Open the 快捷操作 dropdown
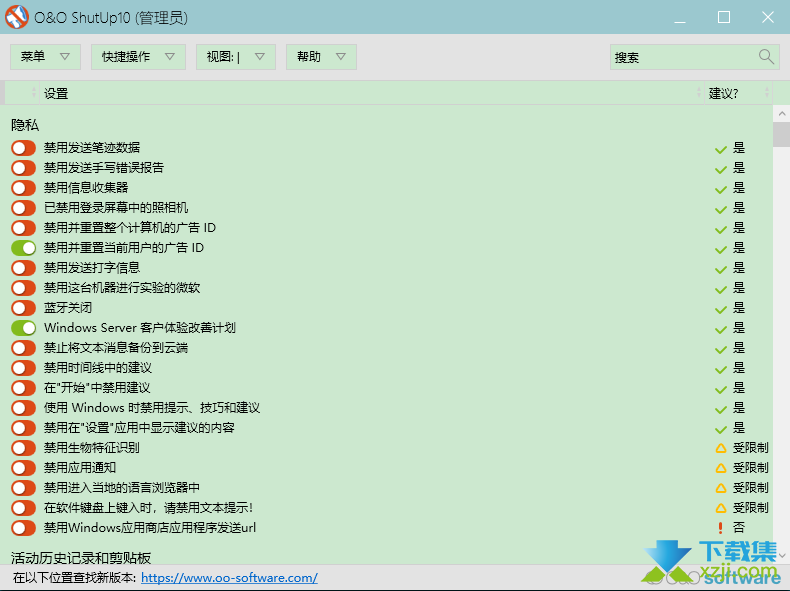790x591 pixels. [138, 56]
